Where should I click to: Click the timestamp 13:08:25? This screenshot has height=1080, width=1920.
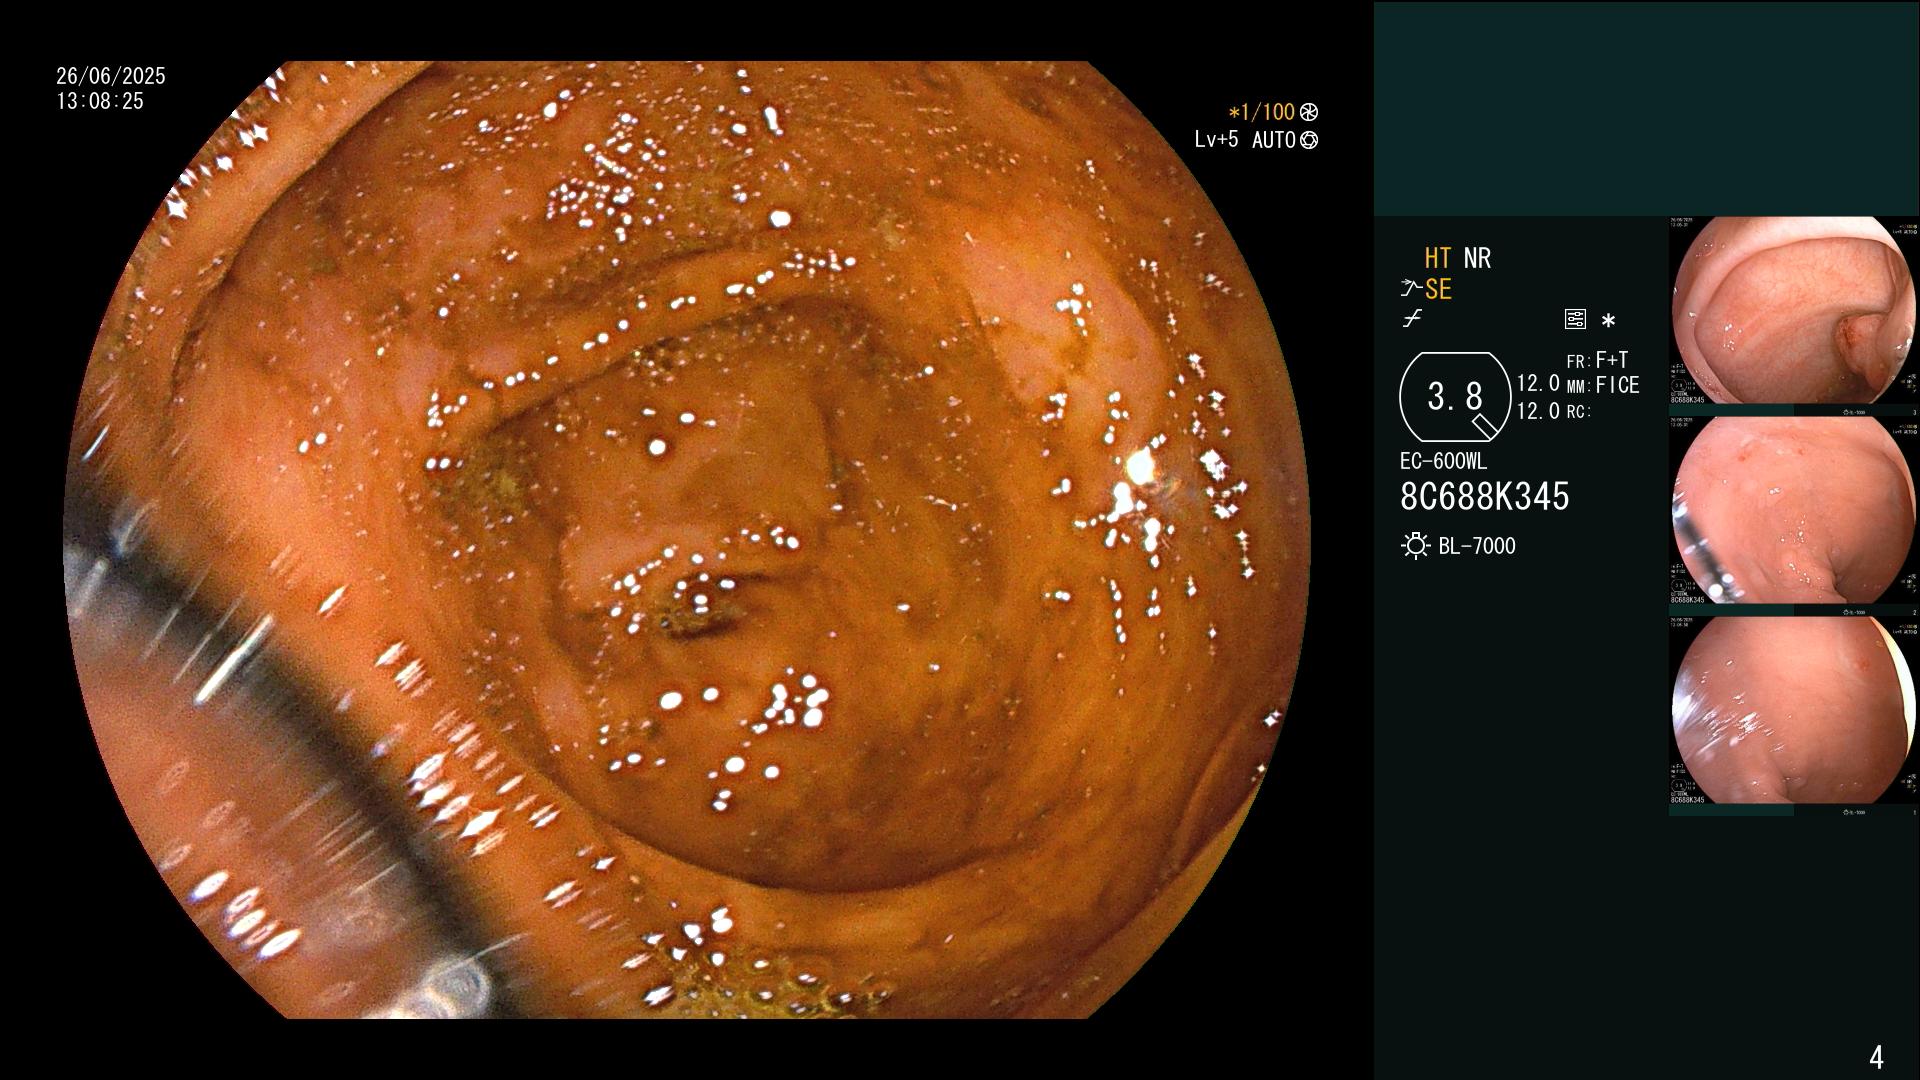point(100,101)
